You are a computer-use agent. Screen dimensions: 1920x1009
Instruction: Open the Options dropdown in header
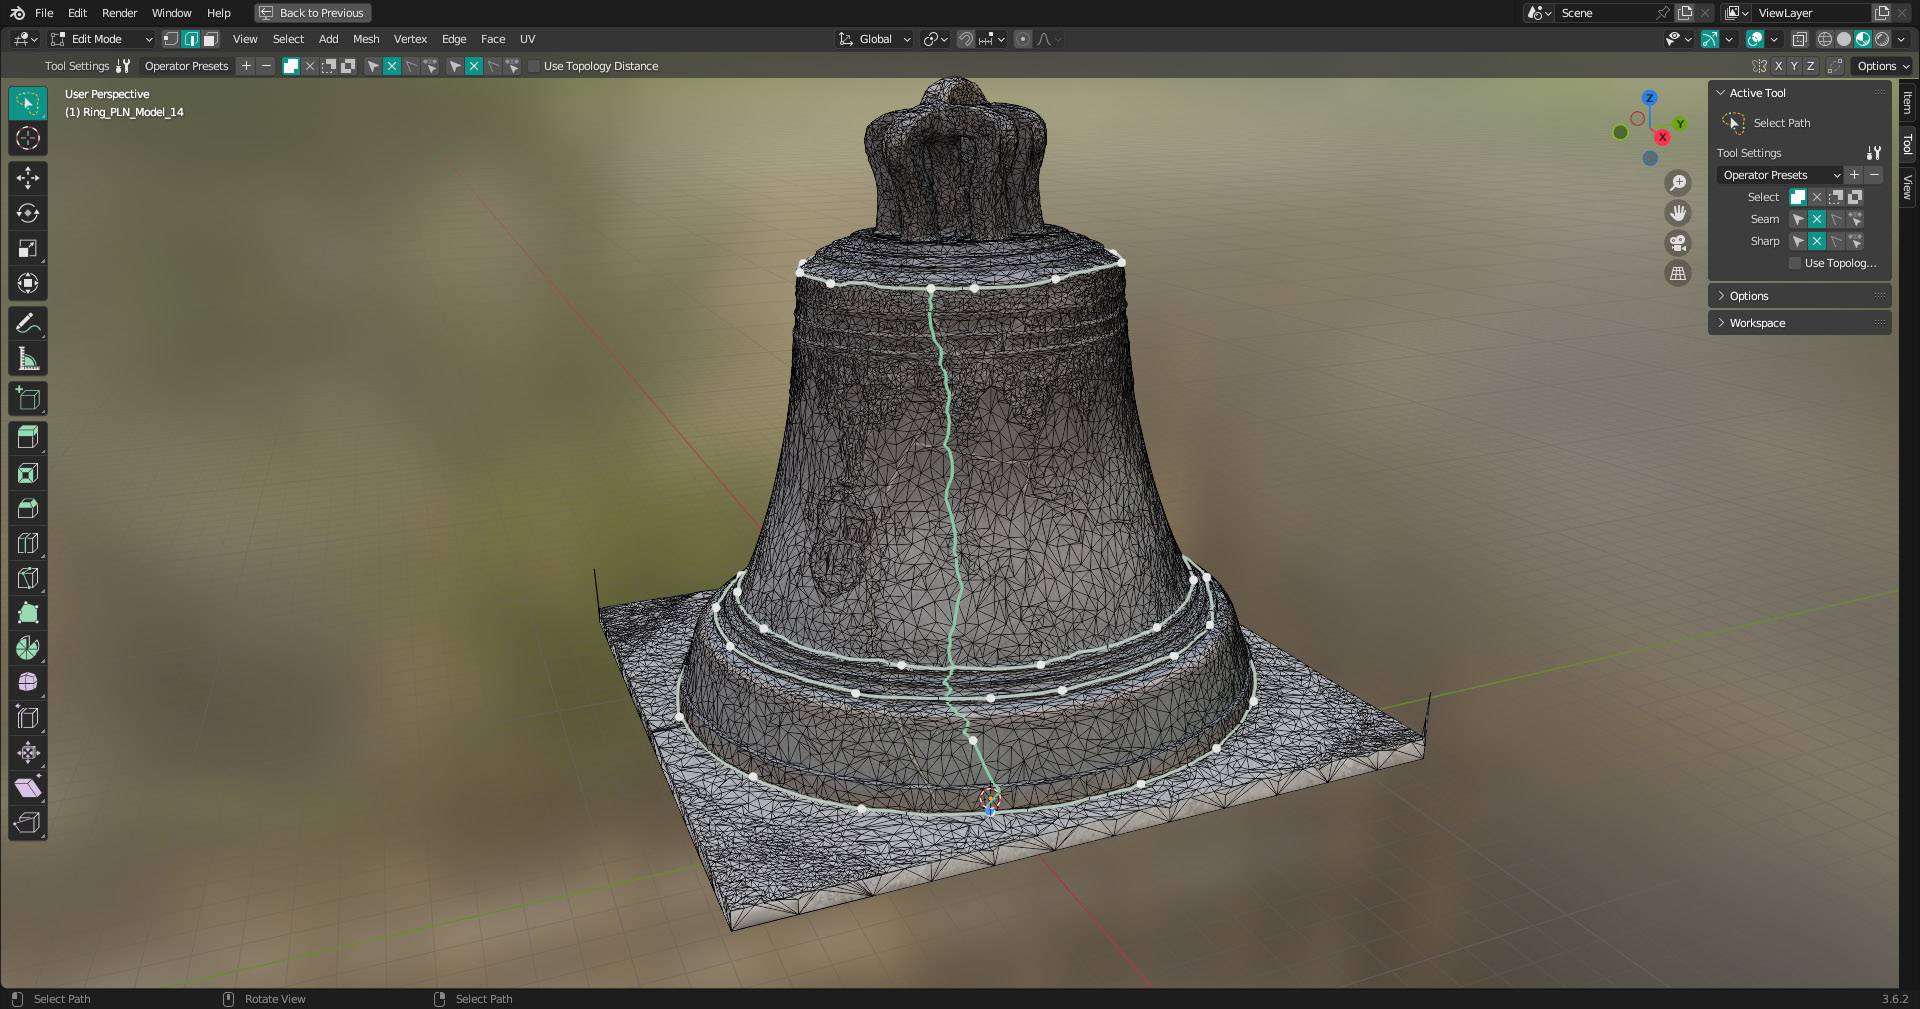pyautogui.click(x=1883, y=66)
